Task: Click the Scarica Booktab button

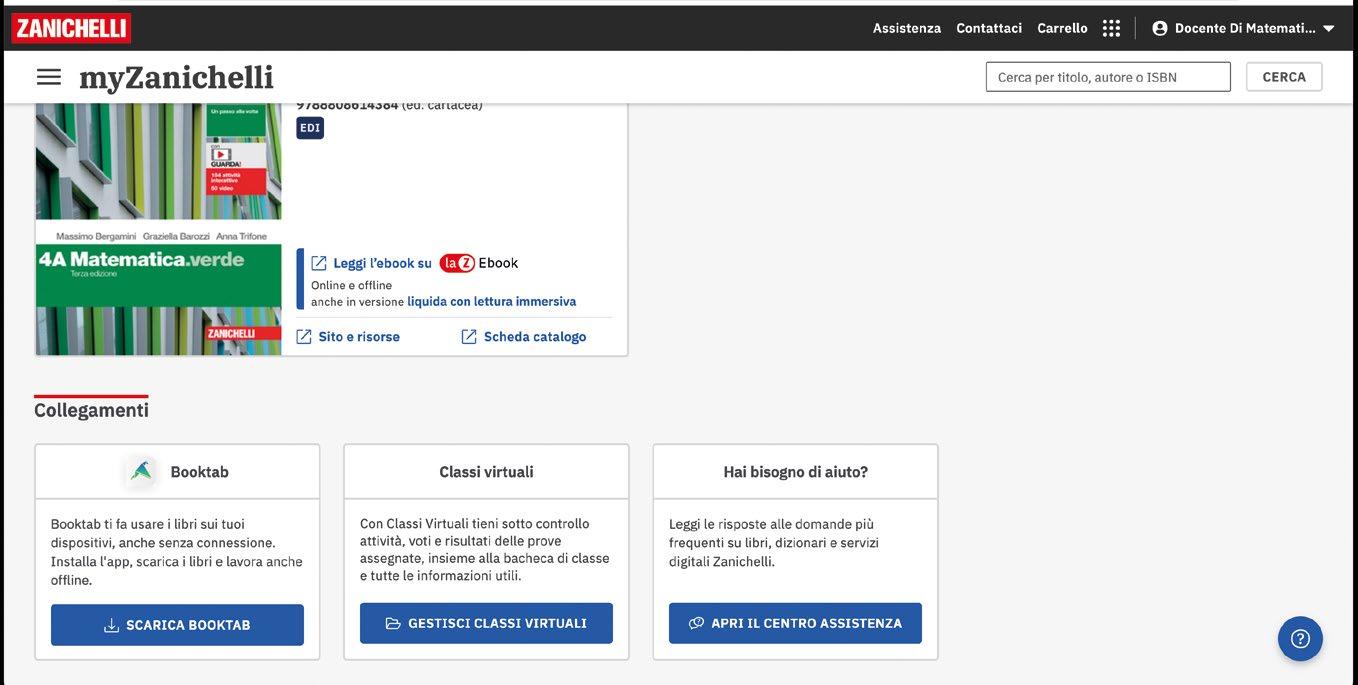Action: tap(177, 625)
